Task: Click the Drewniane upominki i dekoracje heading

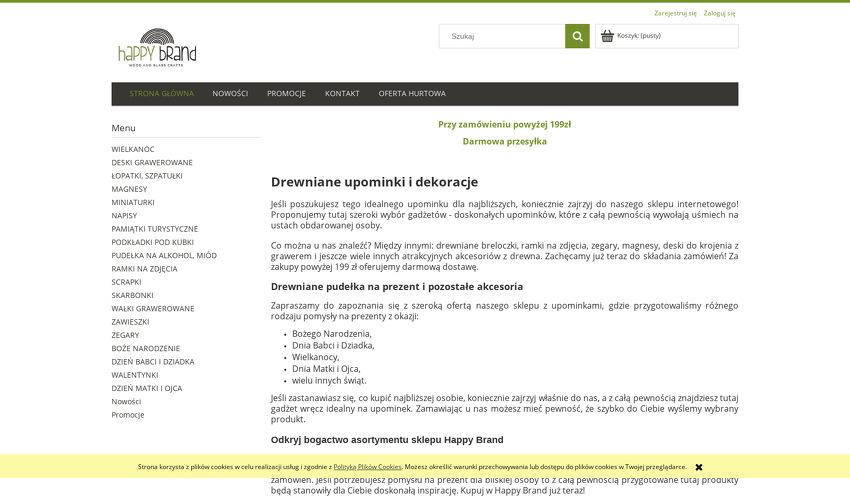Action: coord(375,182)
